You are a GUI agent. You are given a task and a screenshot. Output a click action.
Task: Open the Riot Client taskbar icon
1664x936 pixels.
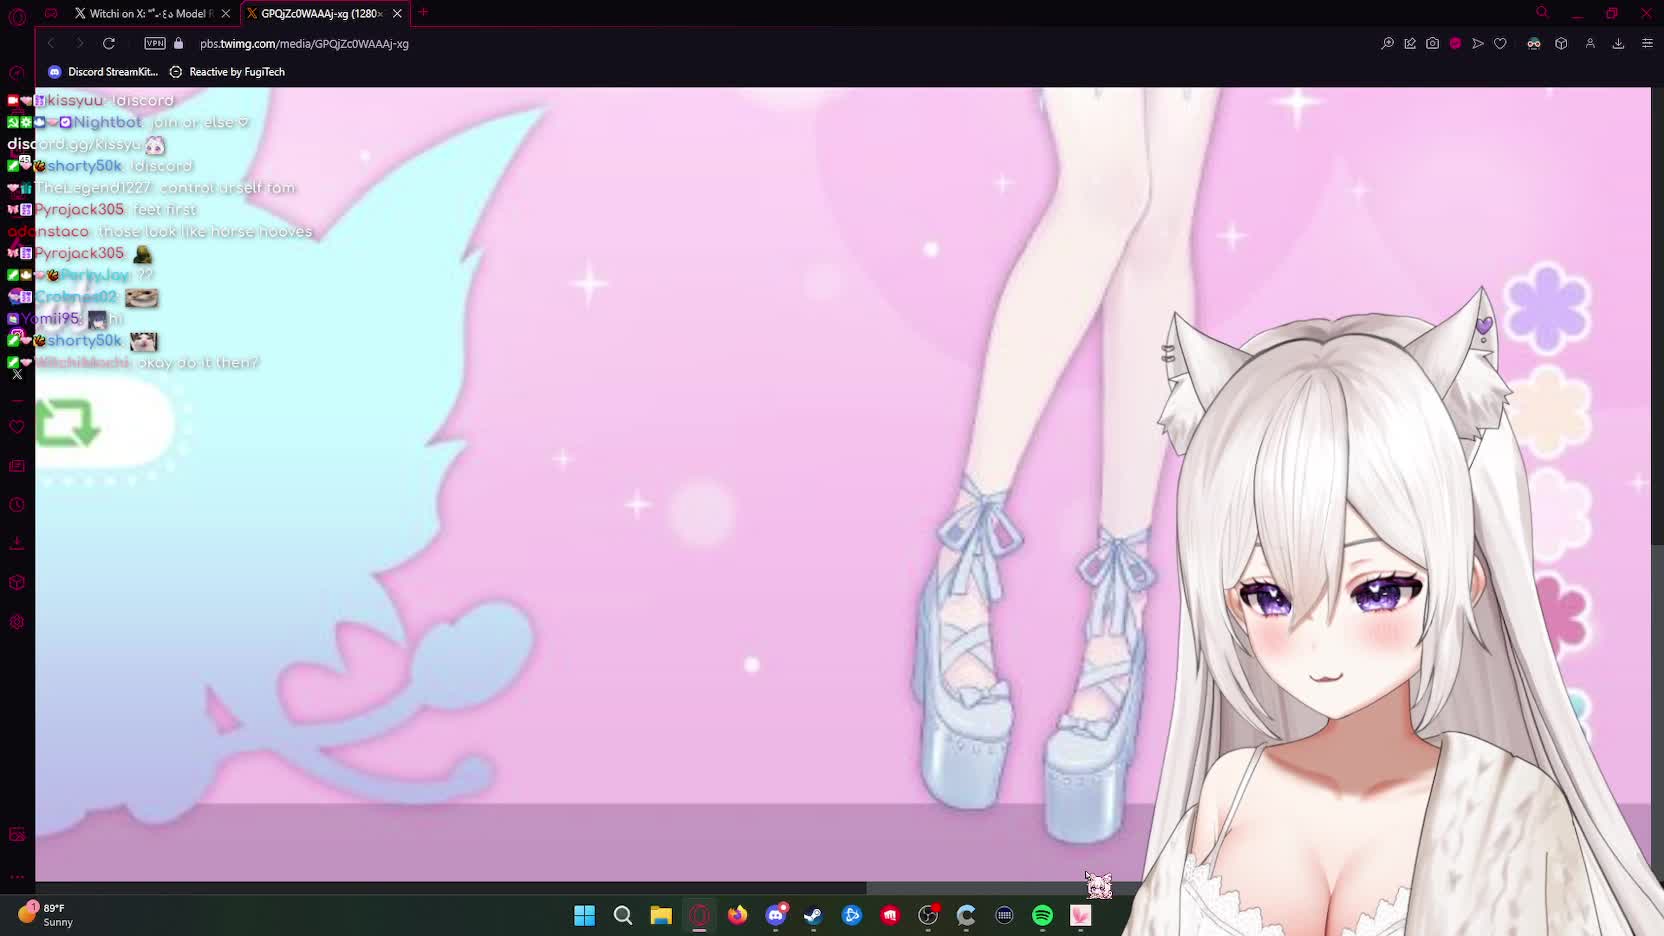(x=890, y=915)
